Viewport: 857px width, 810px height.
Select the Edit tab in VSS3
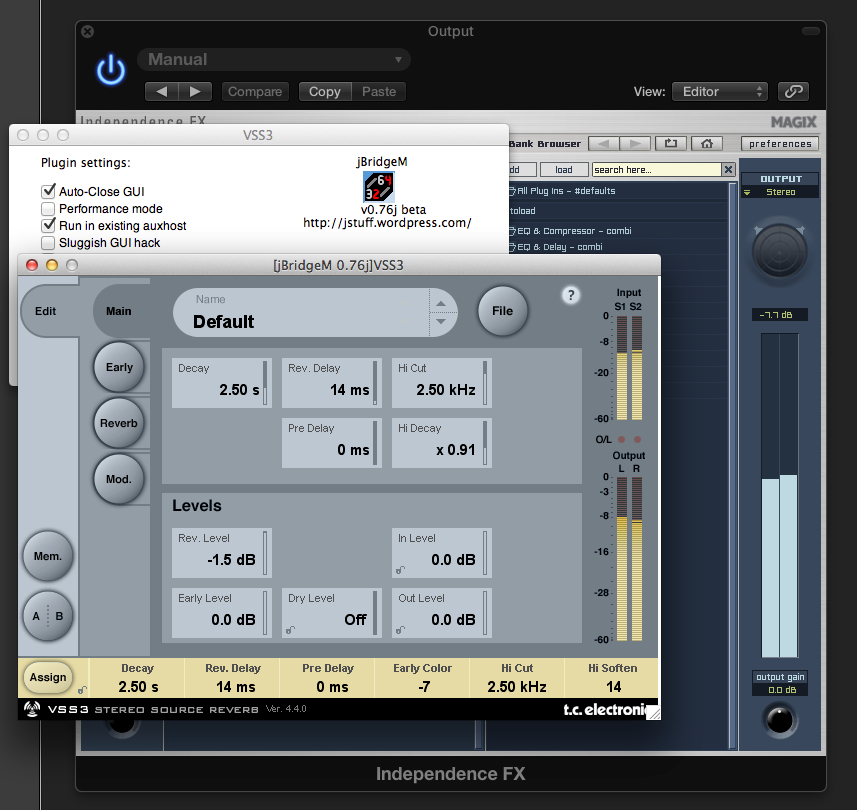click(x=46, y=311)
